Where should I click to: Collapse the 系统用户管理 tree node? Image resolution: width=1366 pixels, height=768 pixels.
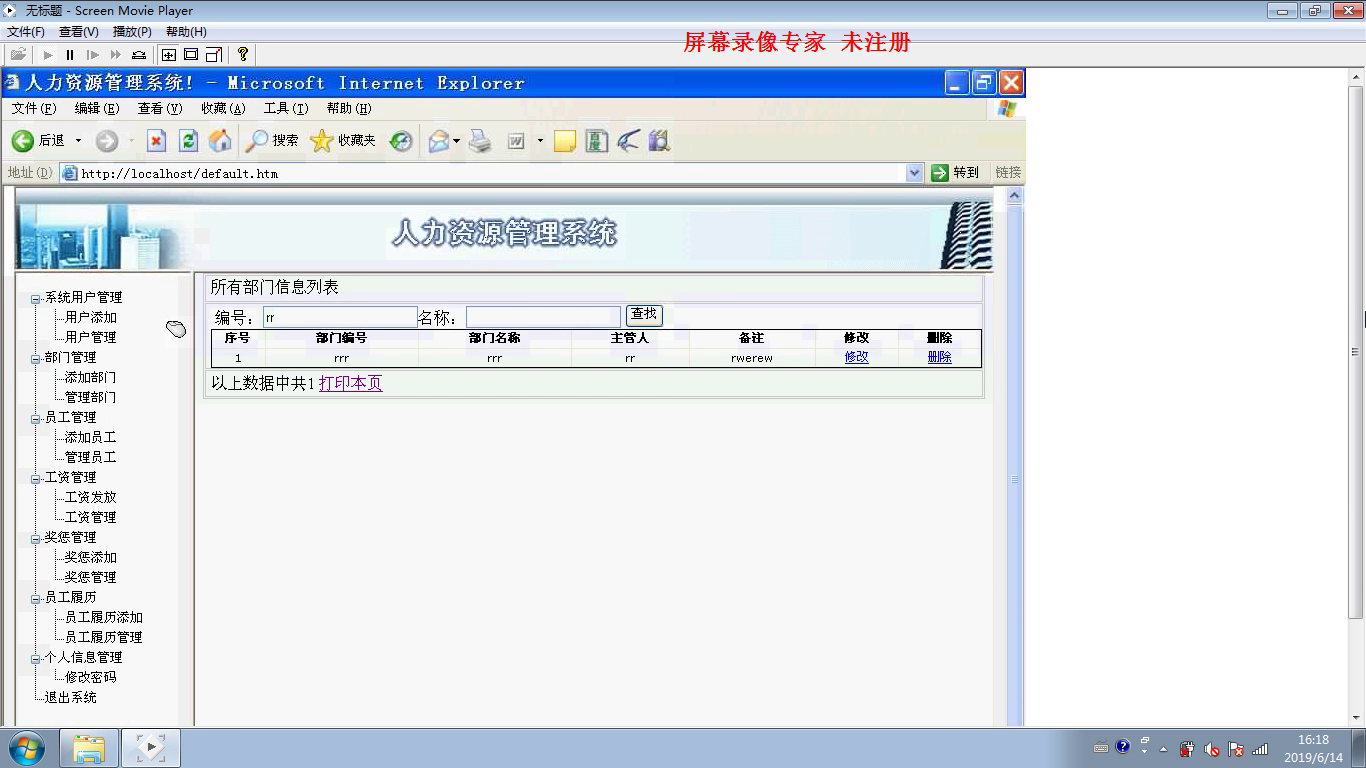(x=36, y=298)
